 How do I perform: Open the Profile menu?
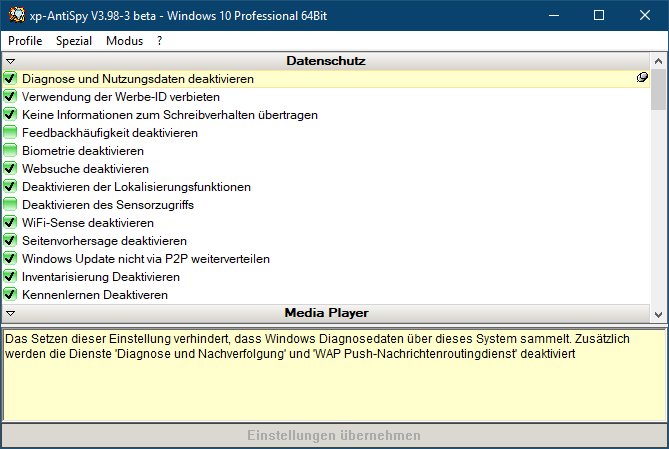(x=25, y=41)
